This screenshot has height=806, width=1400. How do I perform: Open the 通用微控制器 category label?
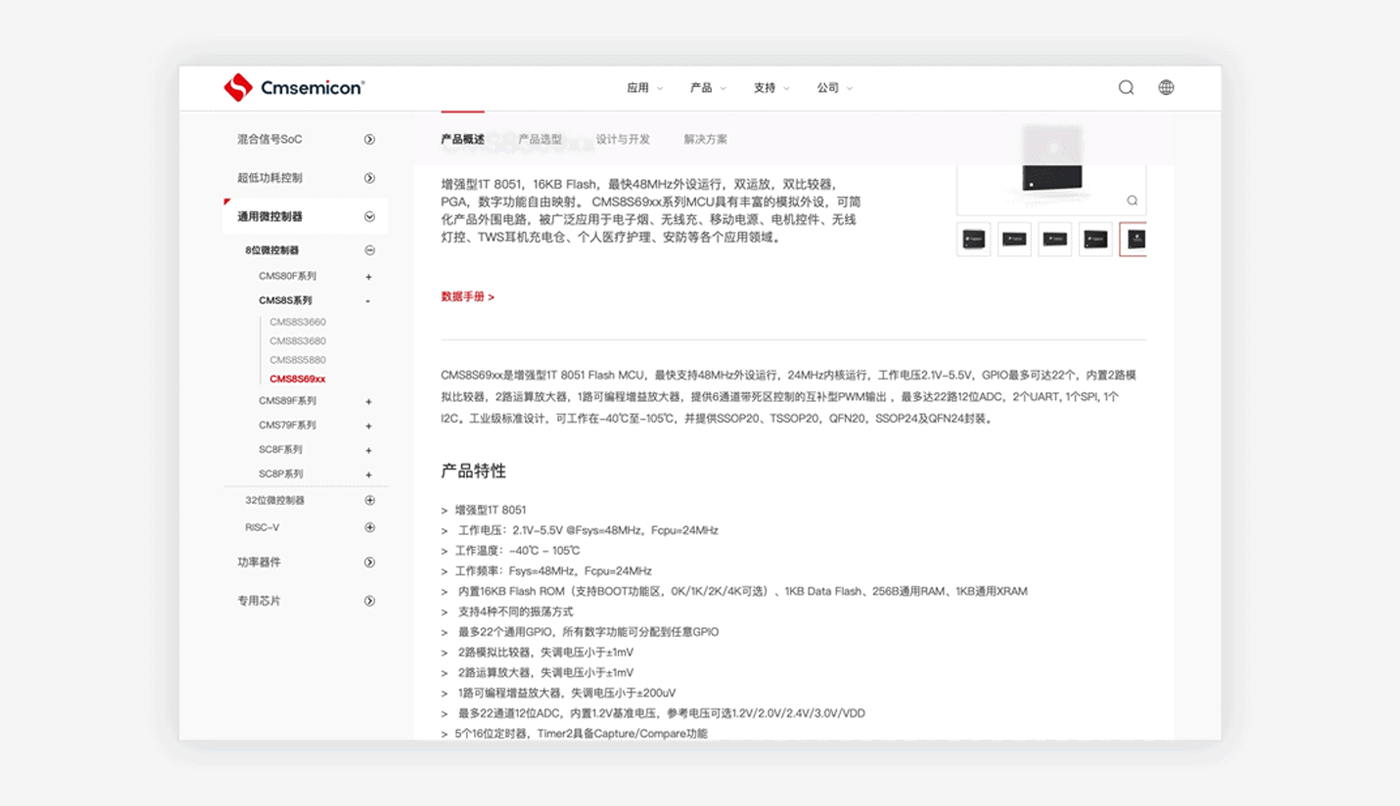tap(269, 216)
